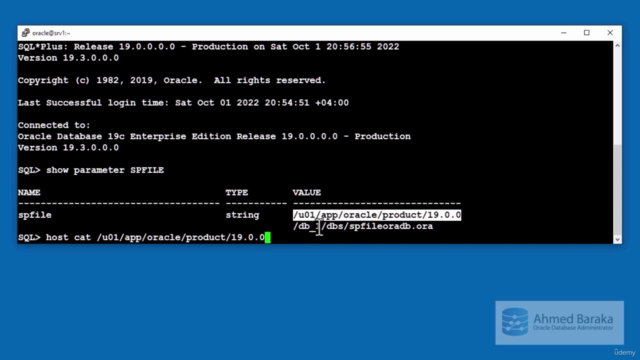Click the SQL*Plus Release 19.0.0.0.0 line
The height and width of the screenshot is (360, 640).
(x=209, y=47)
